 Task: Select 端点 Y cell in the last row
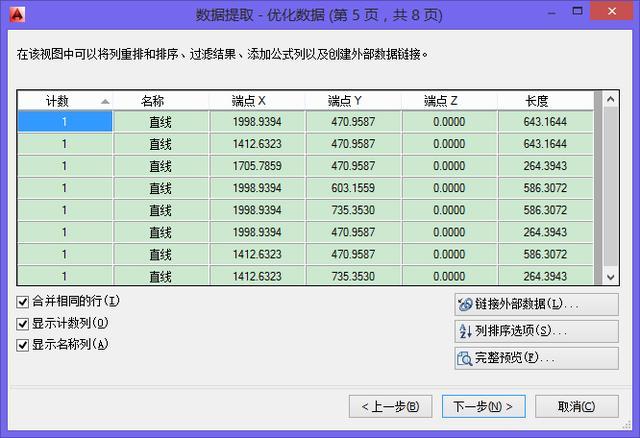353,276
